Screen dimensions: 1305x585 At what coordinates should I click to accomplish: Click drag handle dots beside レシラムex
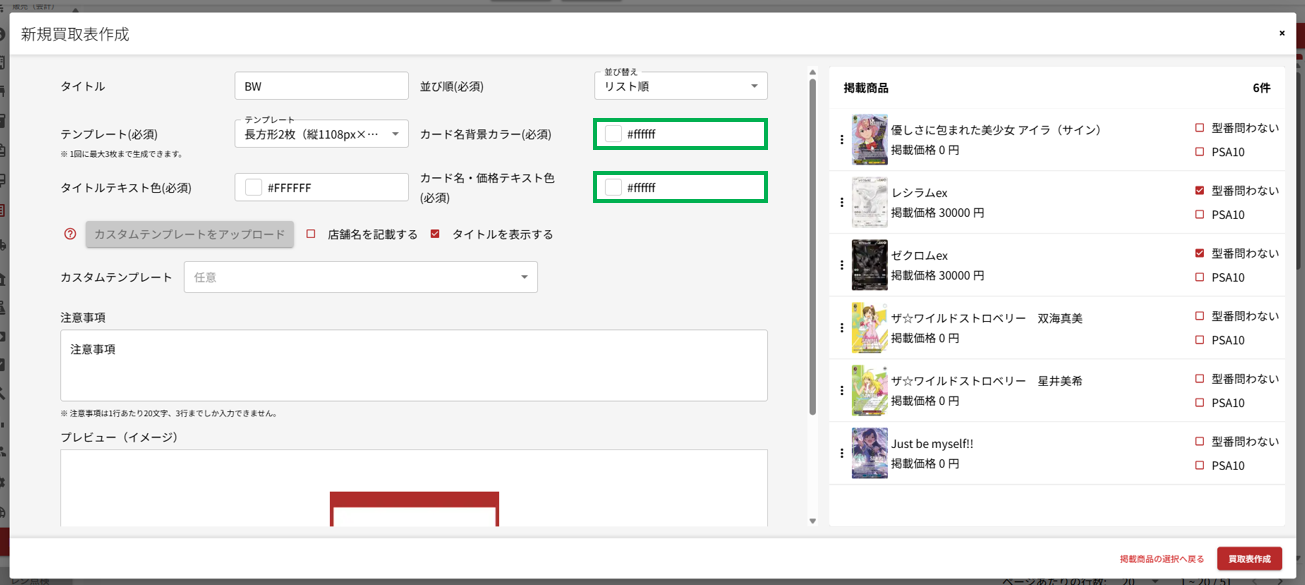842,202
